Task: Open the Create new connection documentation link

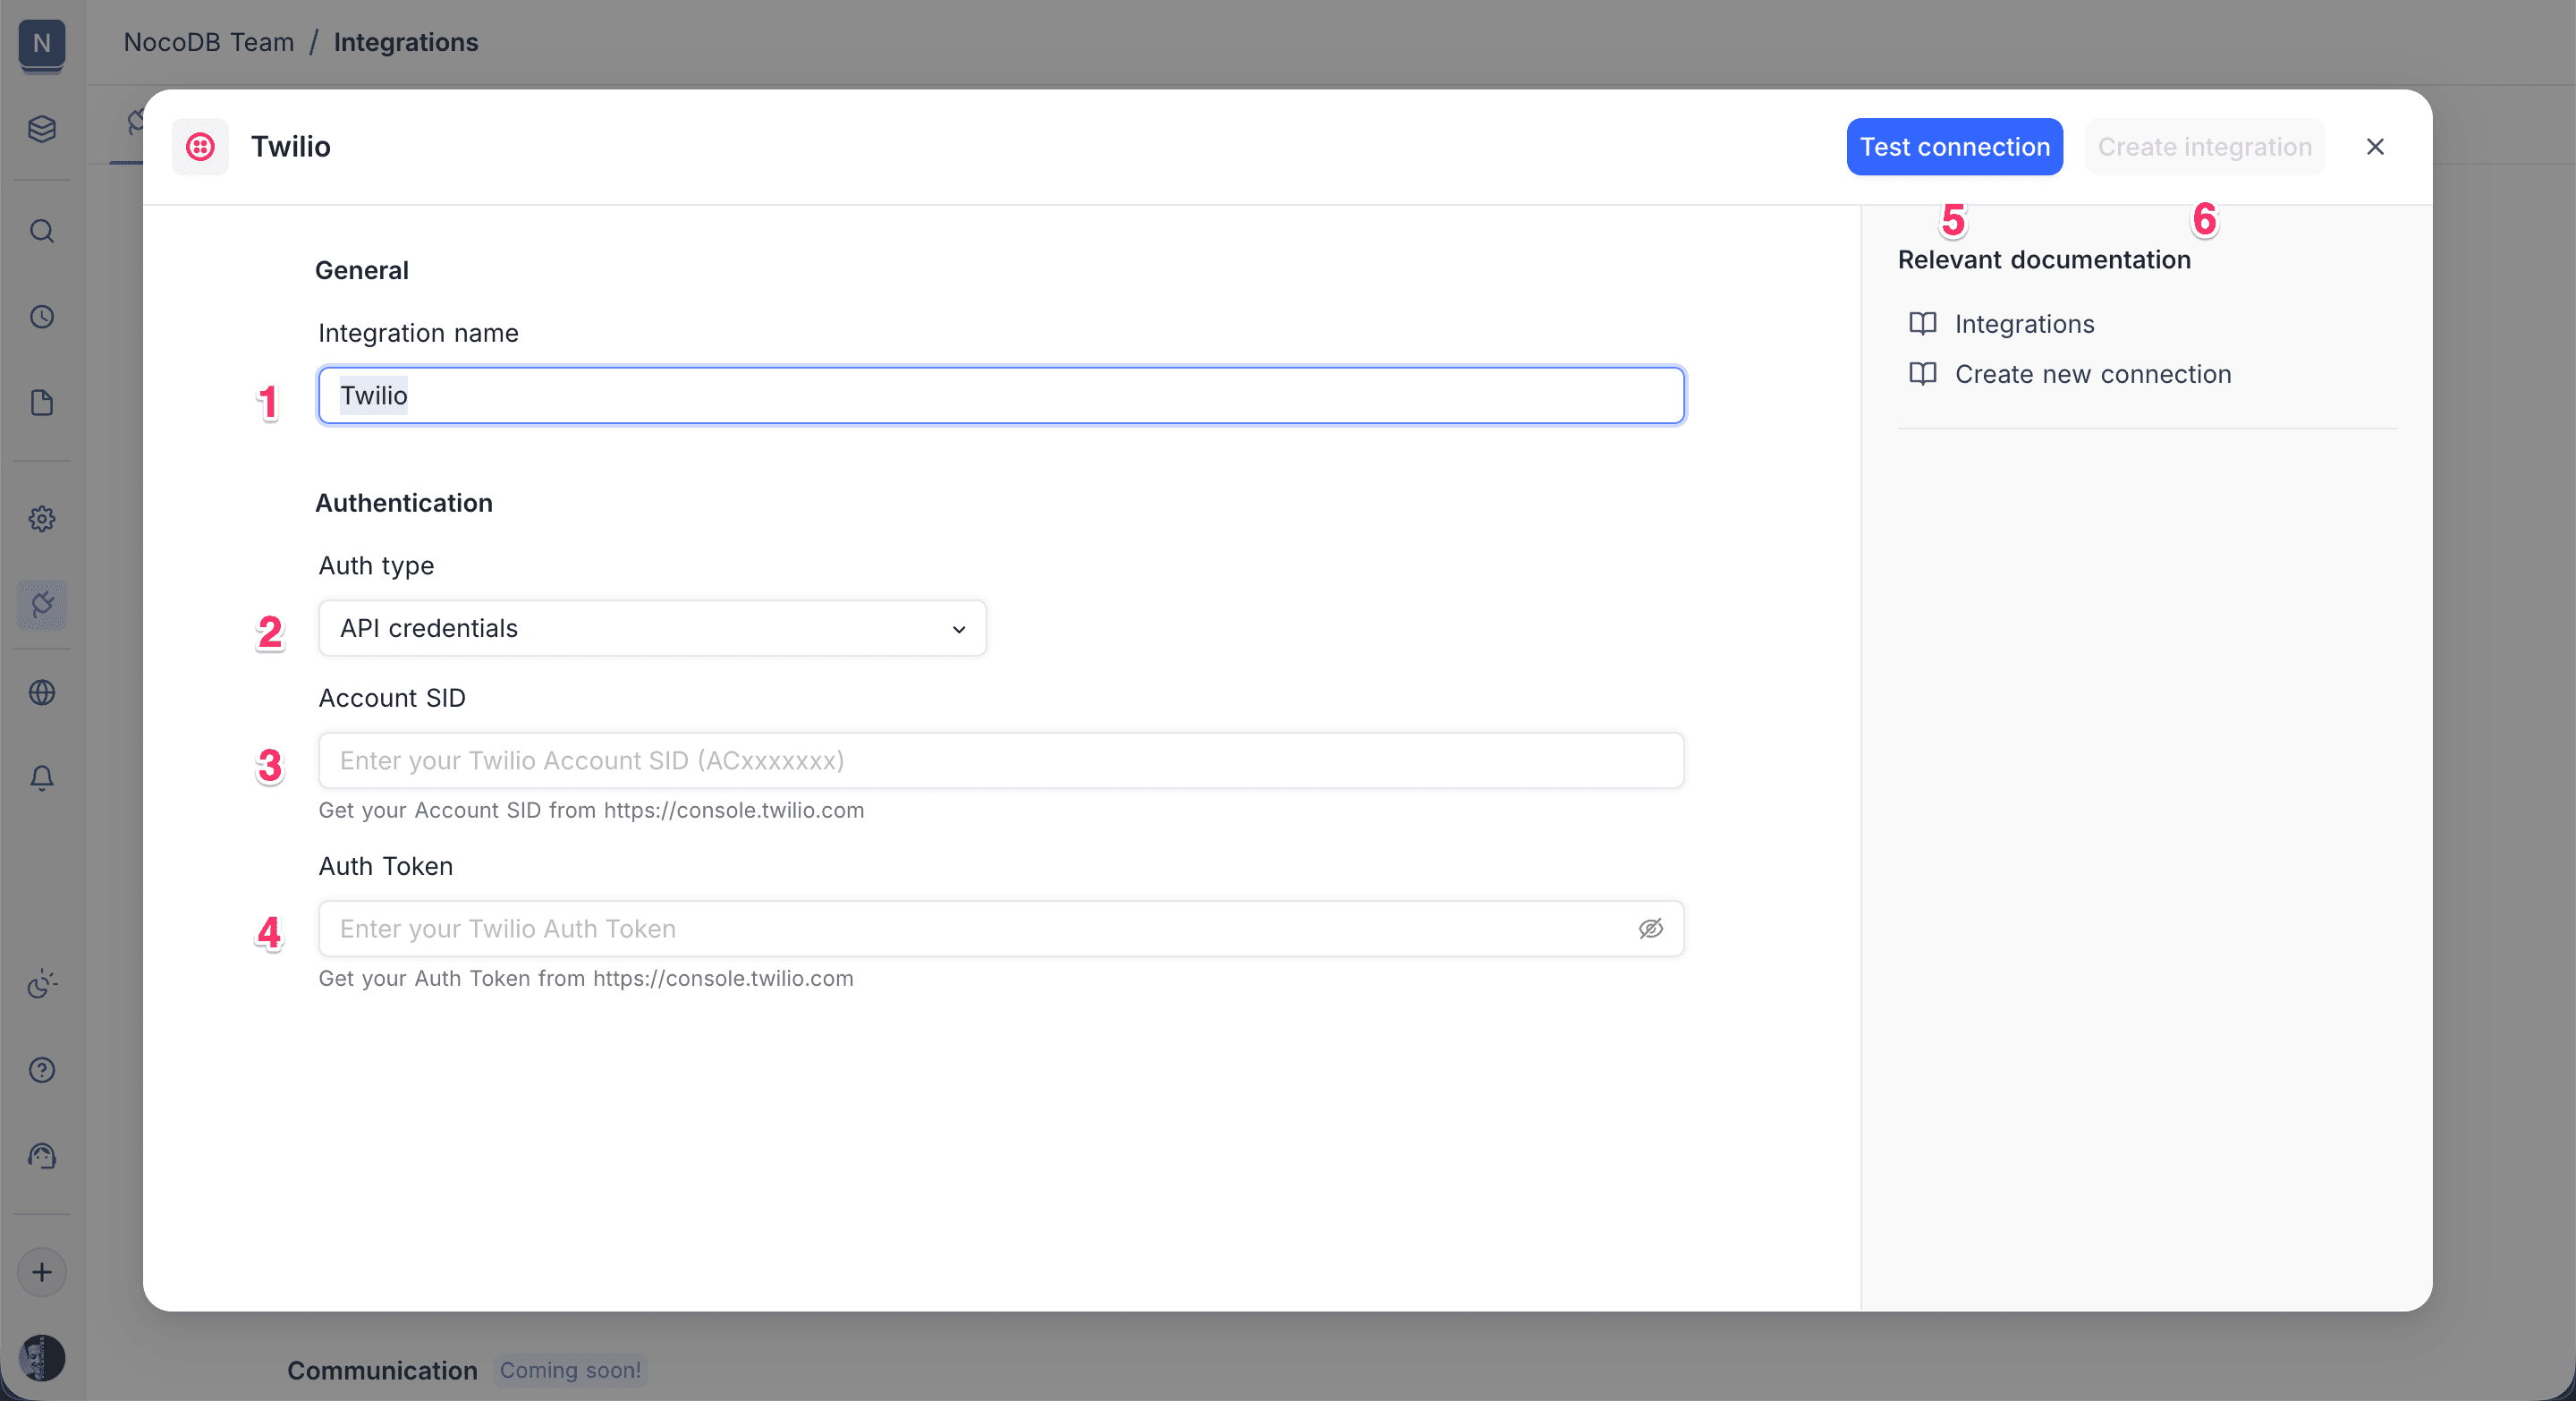Action: (x=2092, y=374)
